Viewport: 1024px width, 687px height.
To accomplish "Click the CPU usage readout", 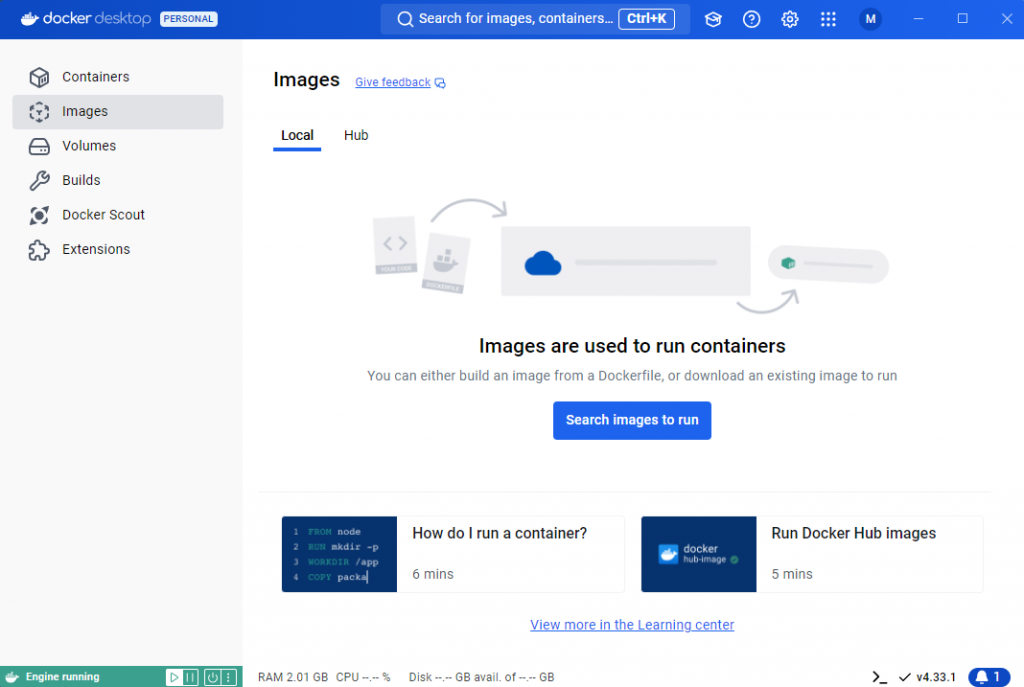I will click(x=363, y=677).
